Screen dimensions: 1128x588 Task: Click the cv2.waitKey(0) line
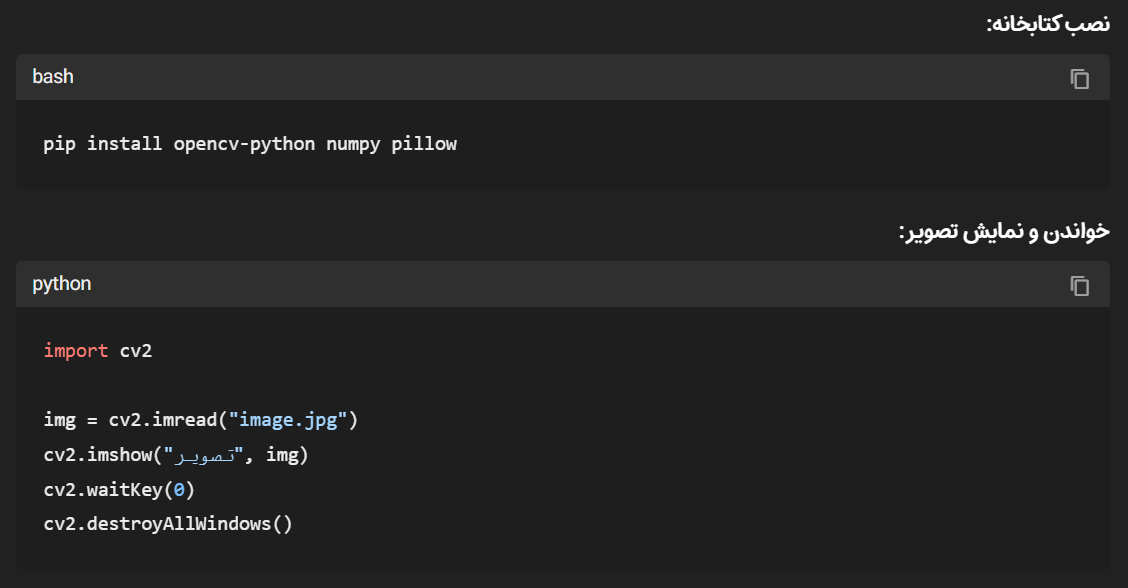(119, 489)
